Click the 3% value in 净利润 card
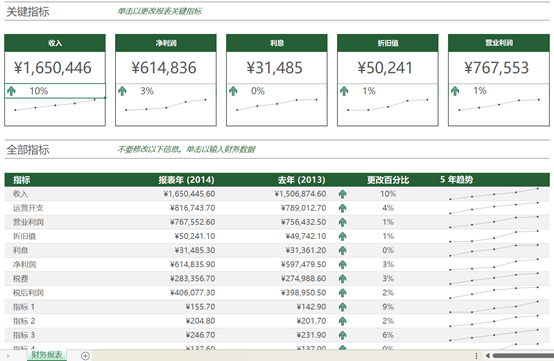 coord(147,91)
